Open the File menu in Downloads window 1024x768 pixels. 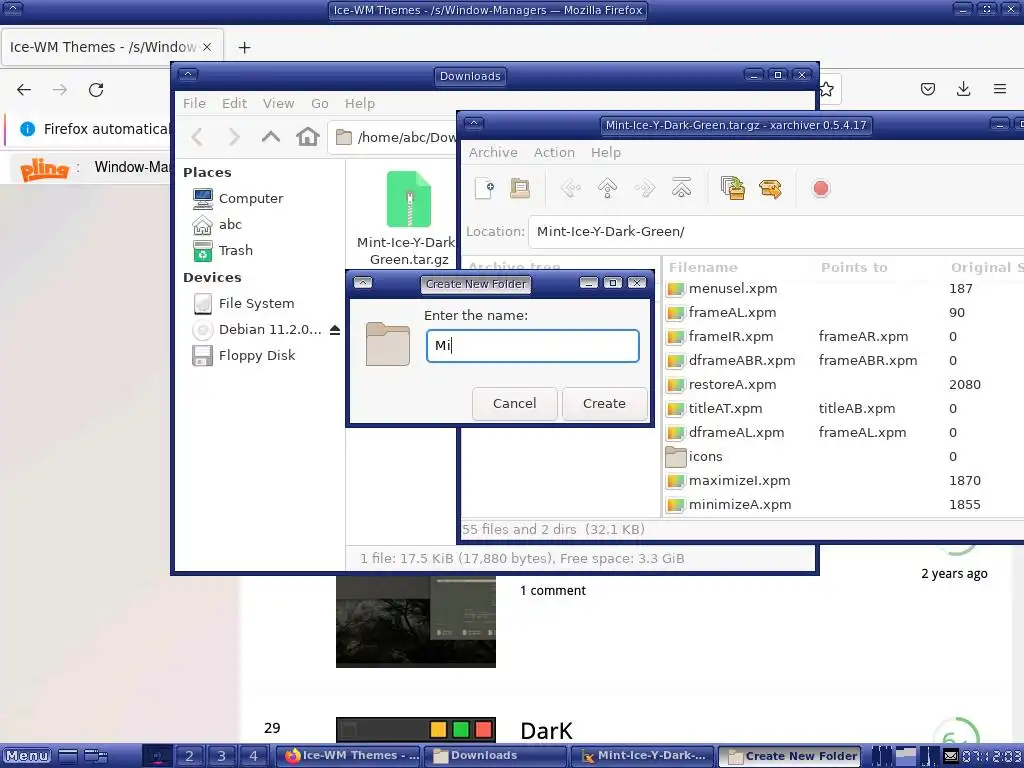point(194,103)
